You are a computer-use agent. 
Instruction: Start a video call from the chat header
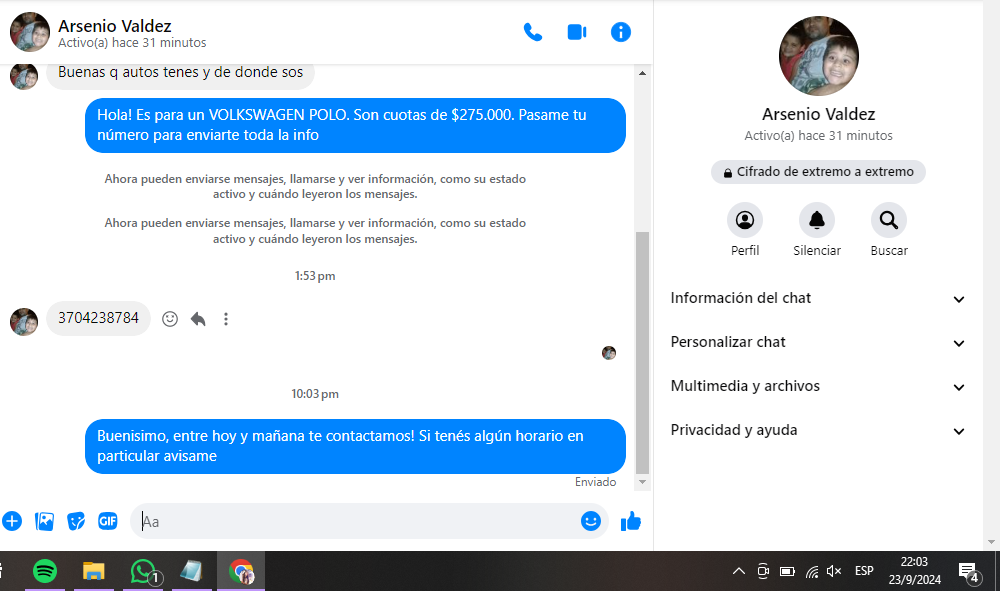(x=577, y=32)
